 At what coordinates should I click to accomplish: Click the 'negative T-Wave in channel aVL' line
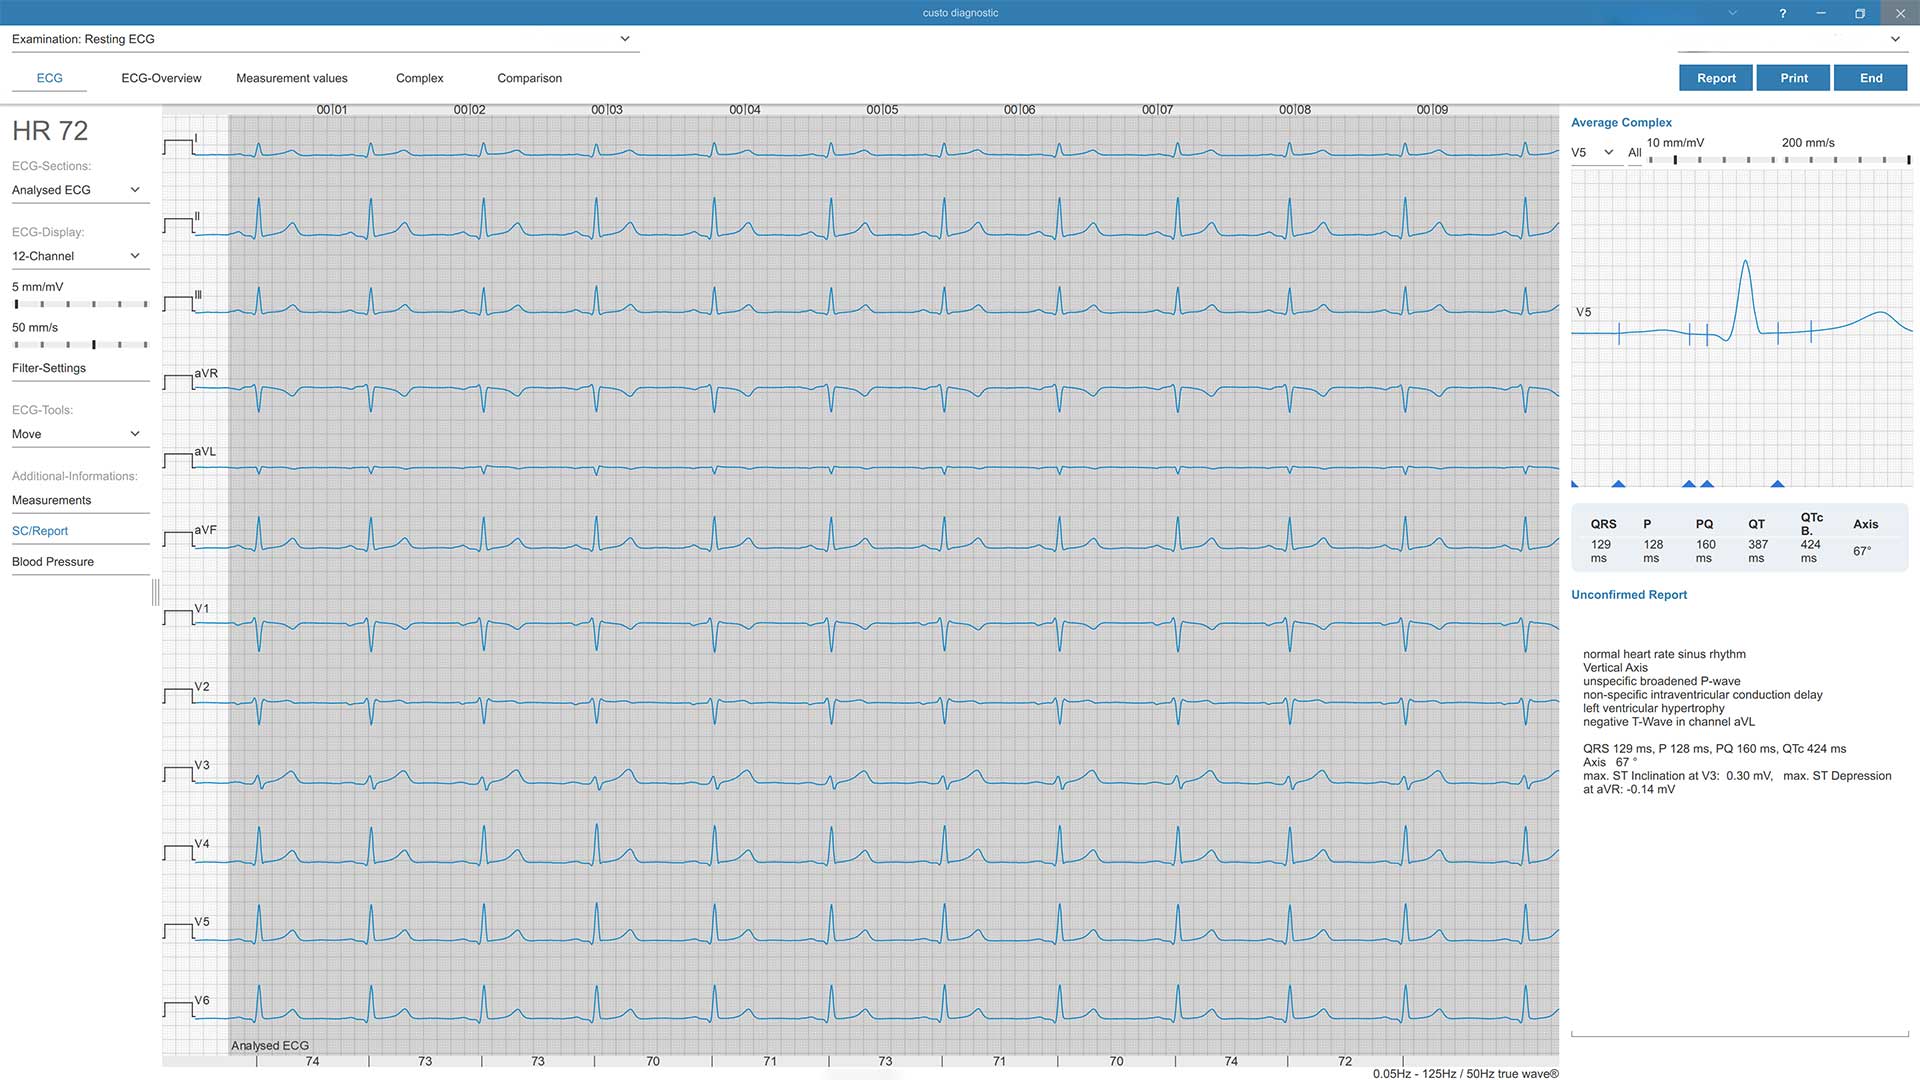(x=1669, y=722)
